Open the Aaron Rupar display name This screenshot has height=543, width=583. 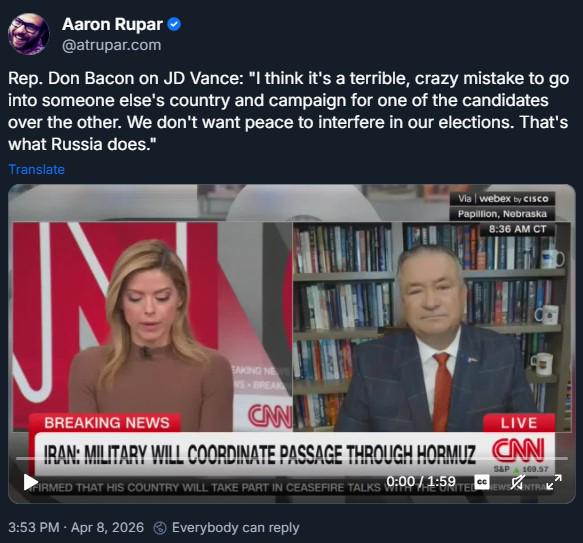click(112, 25)
